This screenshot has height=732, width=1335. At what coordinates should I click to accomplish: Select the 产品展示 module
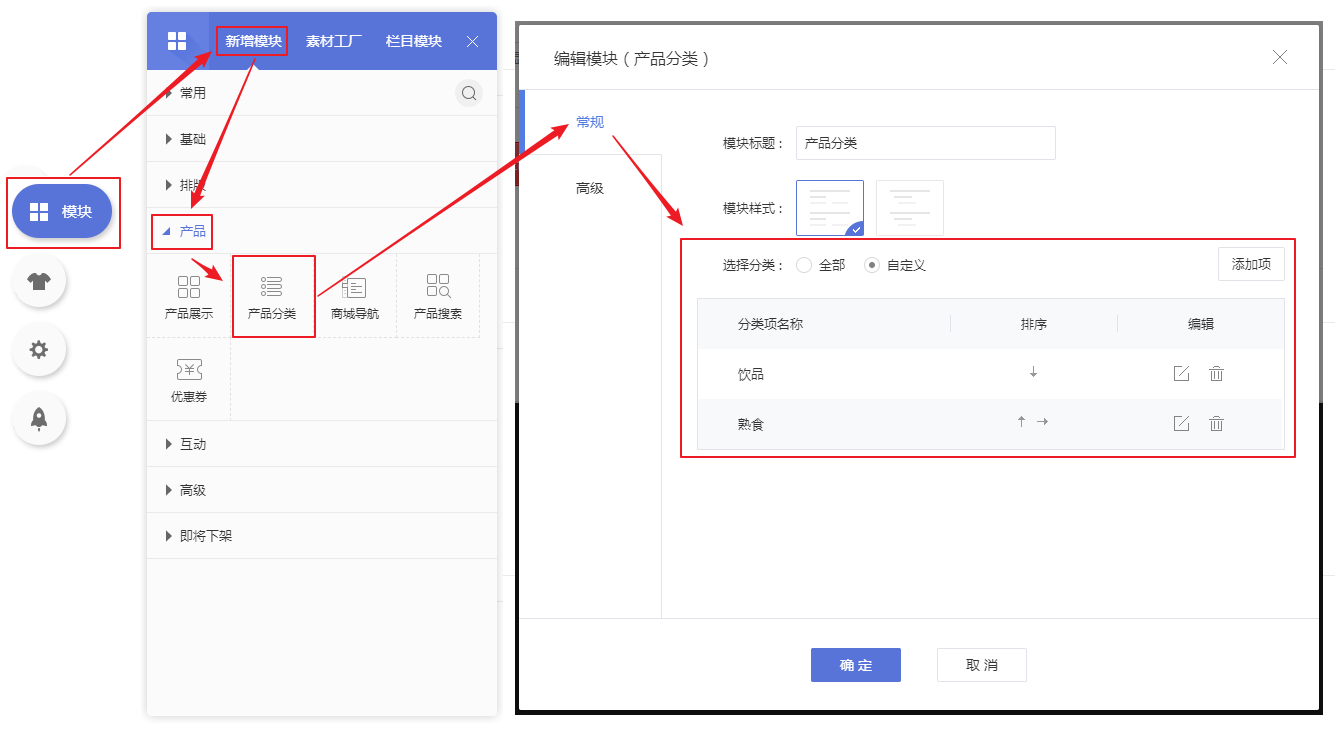189,296
